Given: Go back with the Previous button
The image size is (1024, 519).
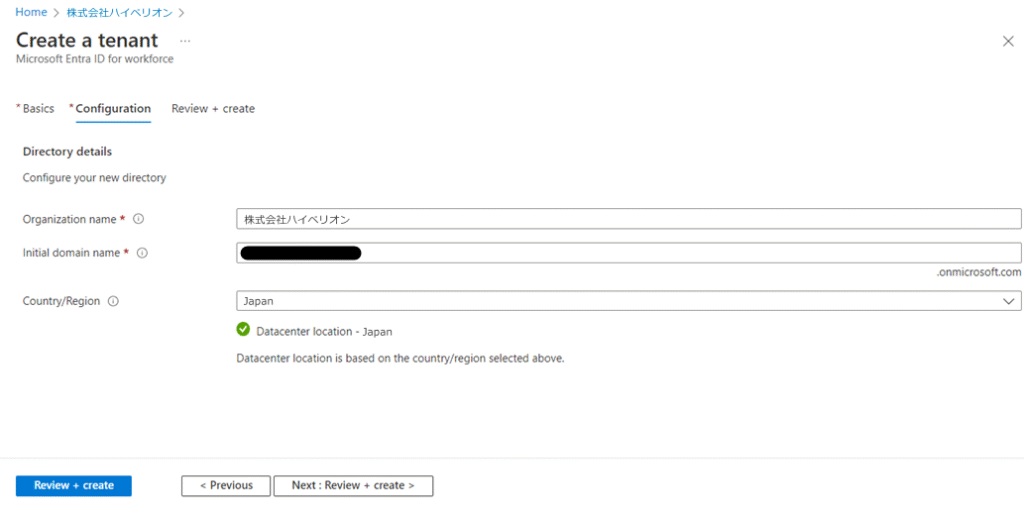Looking at the screenshot, I should [x=225, y=486].
